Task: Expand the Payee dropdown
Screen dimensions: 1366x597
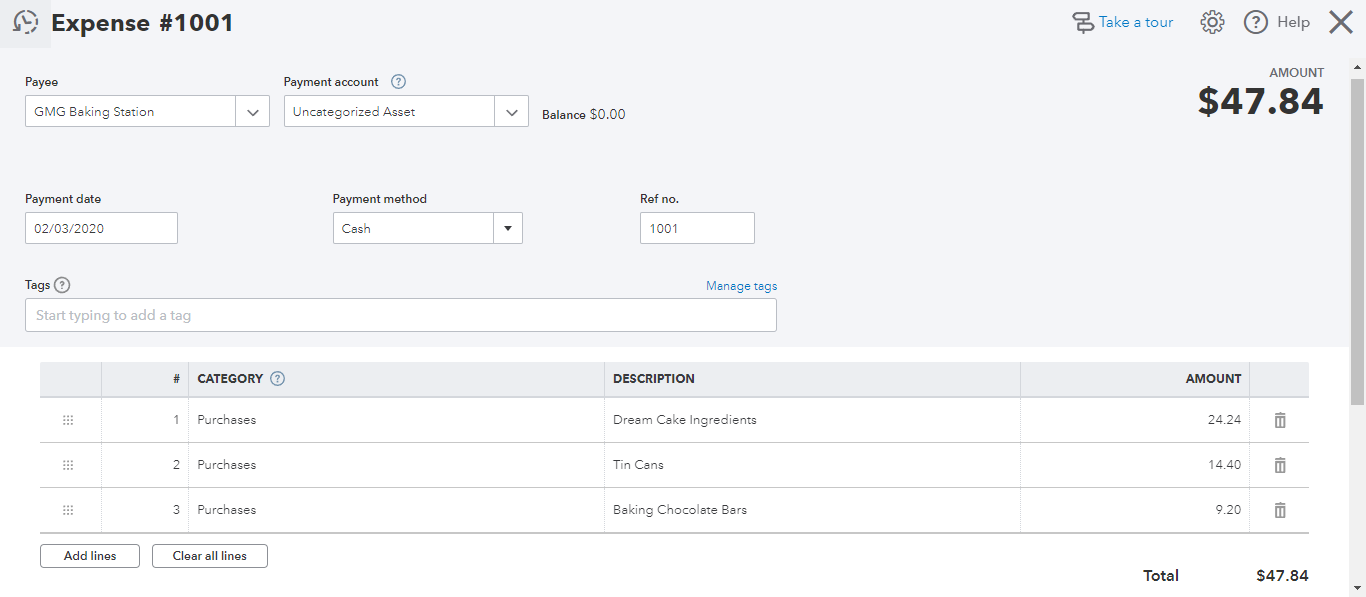Action: (x=252, y=112)
